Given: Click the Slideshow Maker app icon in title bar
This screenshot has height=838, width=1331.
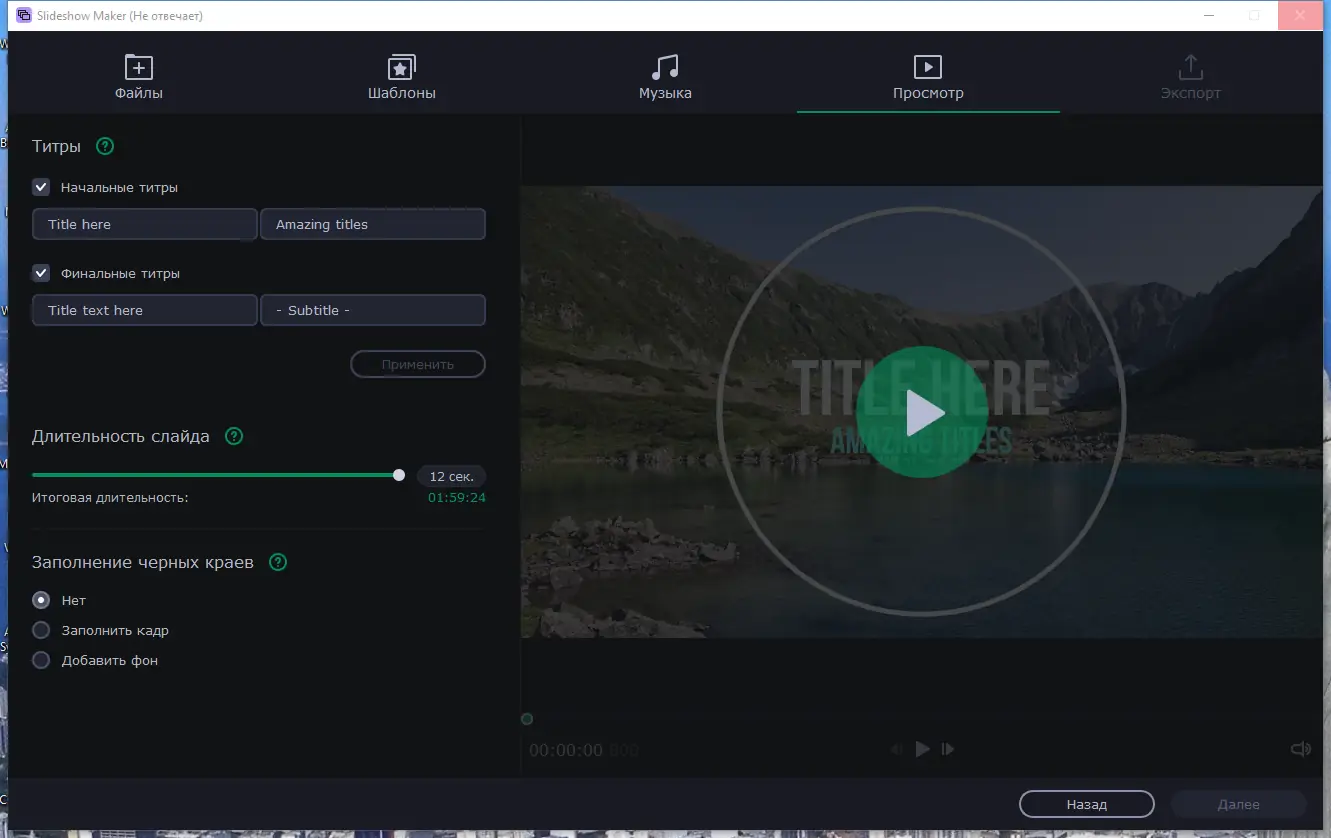Looking at the screenshot, I should (x=24, y=16).
